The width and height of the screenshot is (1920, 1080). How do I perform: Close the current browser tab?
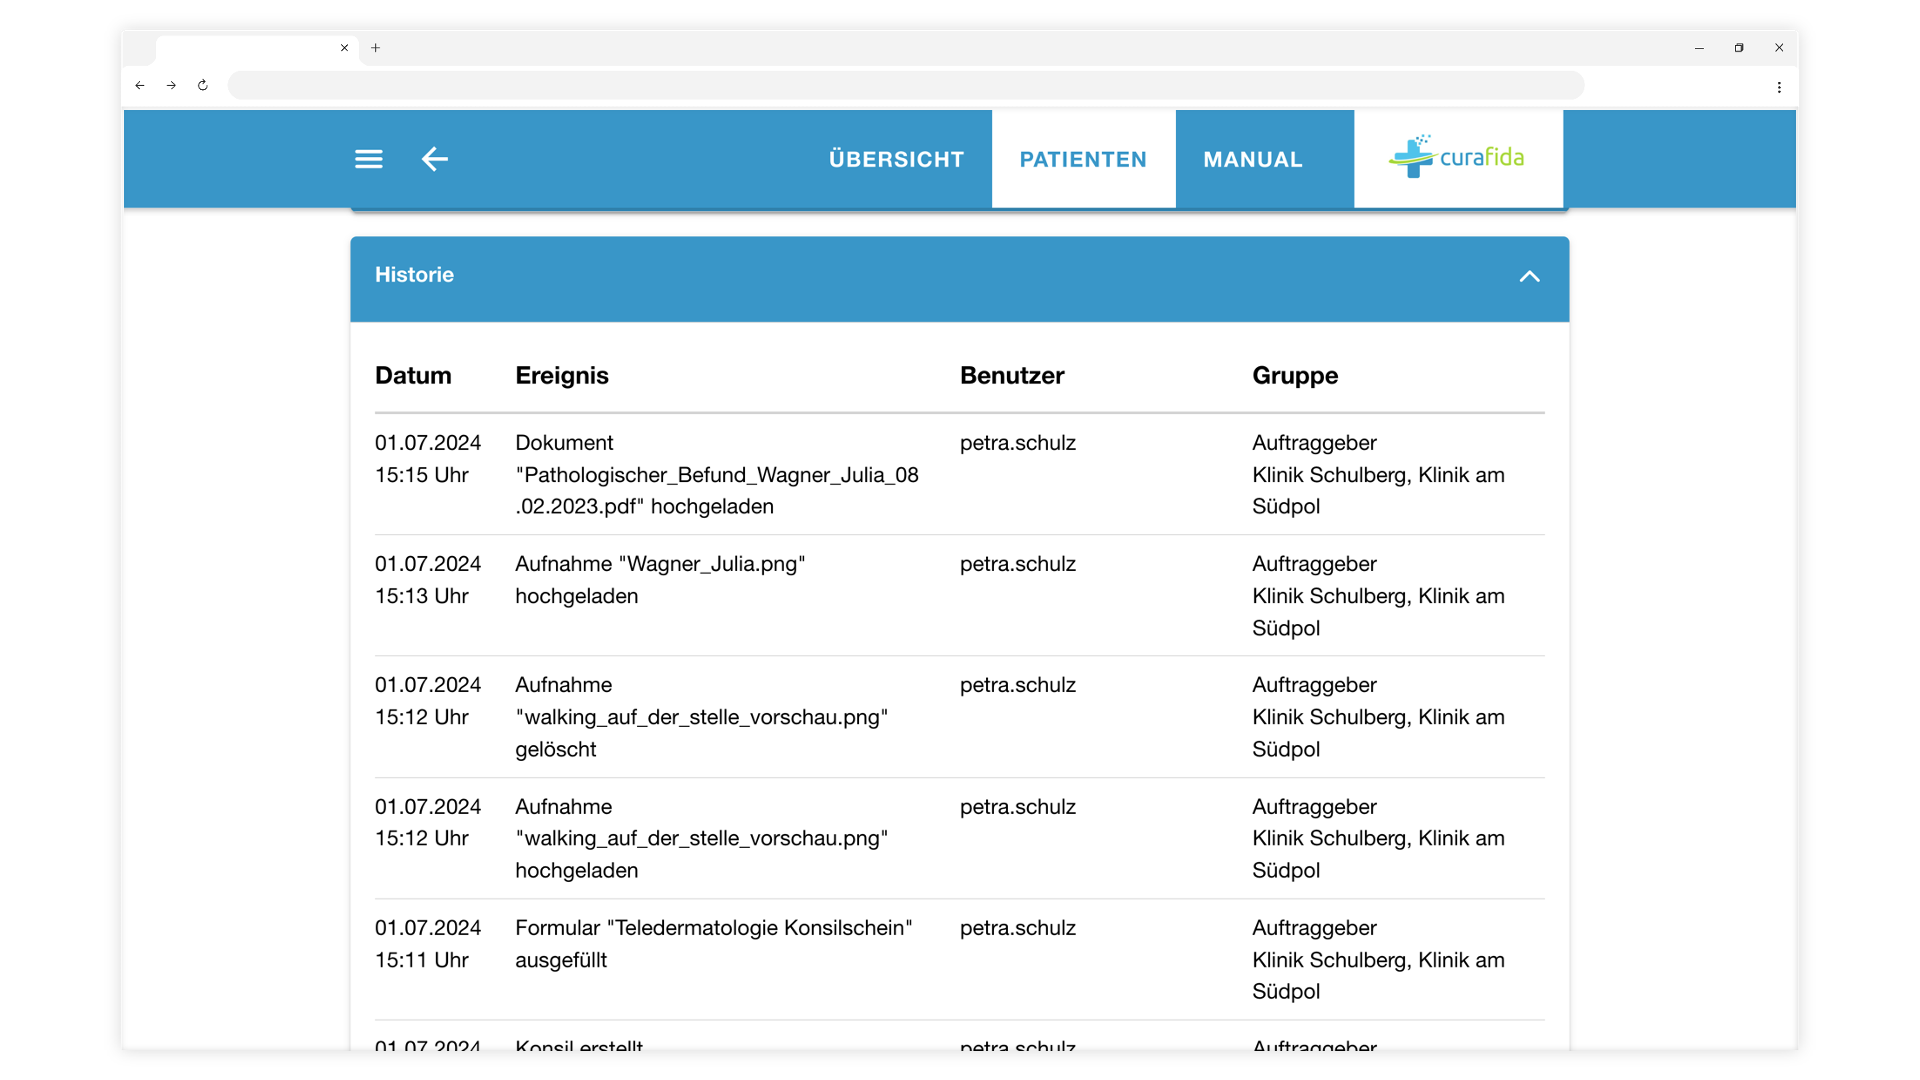[x=344, y=48]
